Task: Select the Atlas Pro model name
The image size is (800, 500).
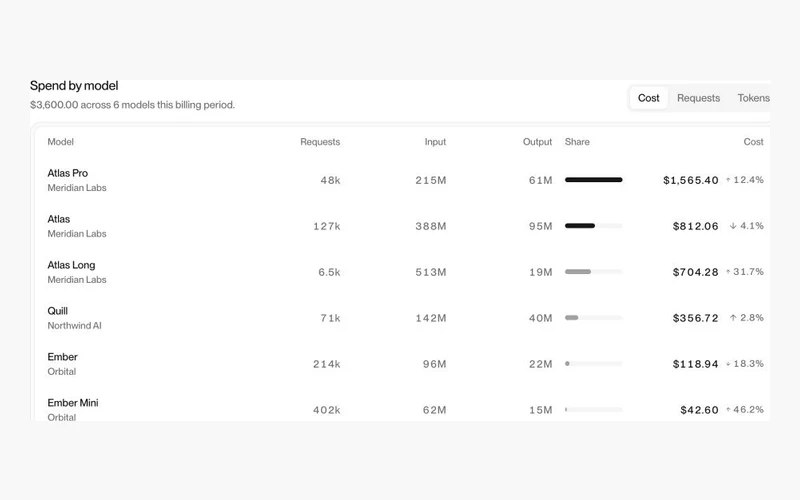Action: point(67,173)
